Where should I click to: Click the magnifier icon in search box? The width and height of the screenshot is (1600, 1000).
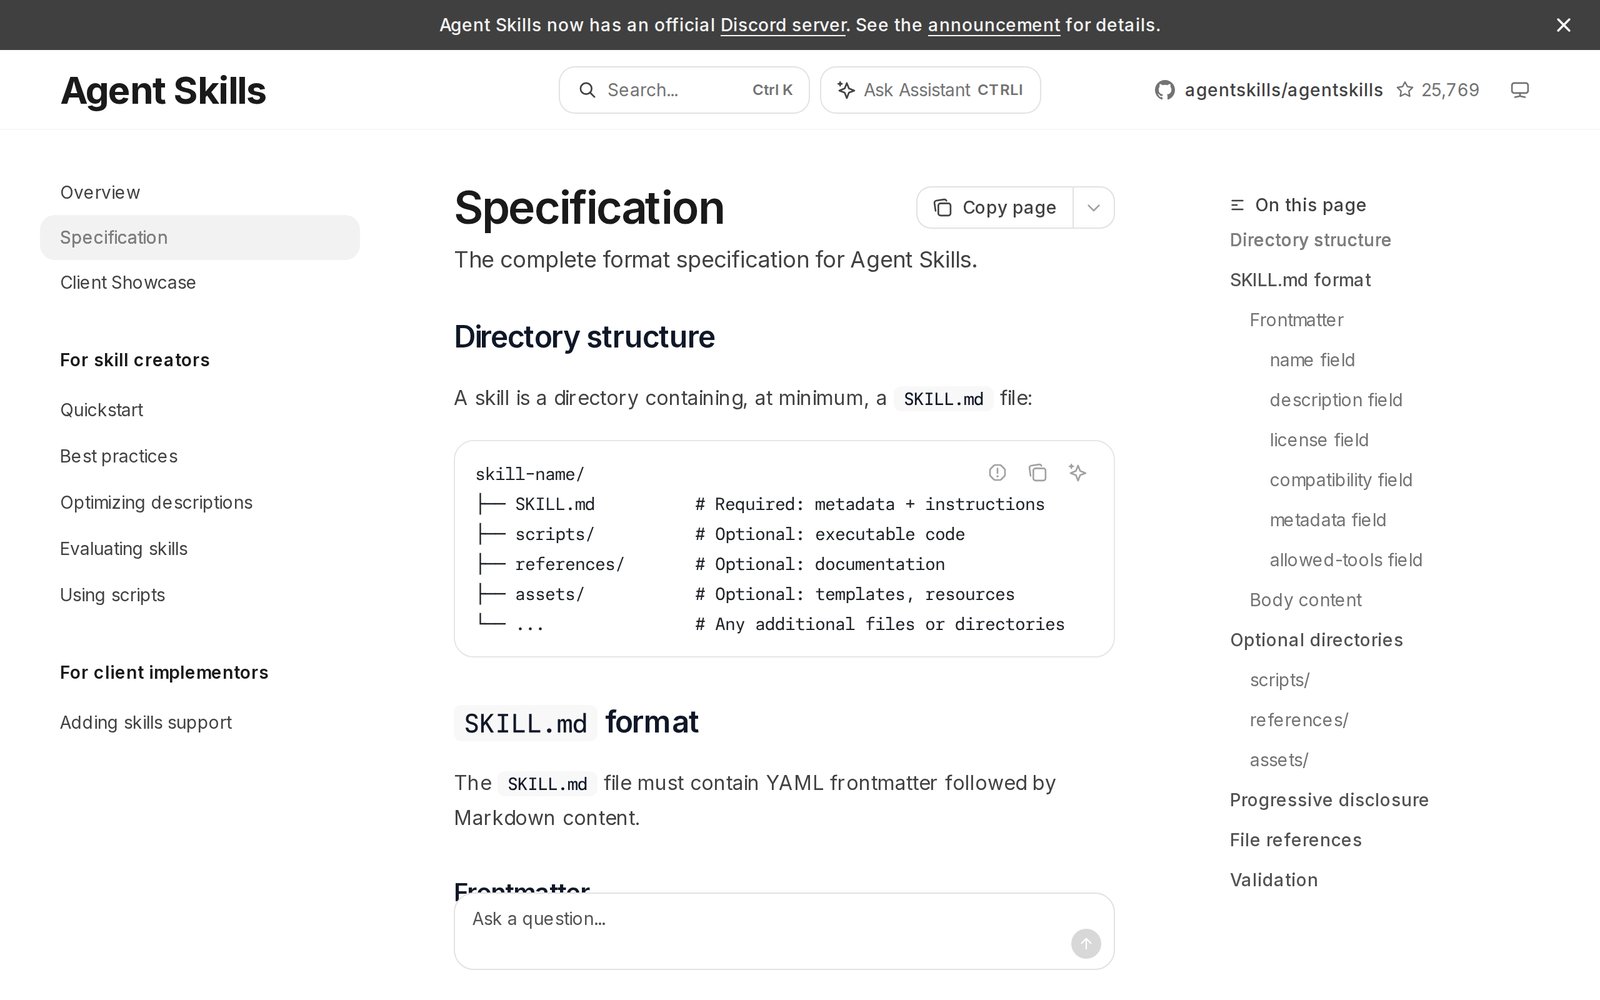[x=588, y=90]
